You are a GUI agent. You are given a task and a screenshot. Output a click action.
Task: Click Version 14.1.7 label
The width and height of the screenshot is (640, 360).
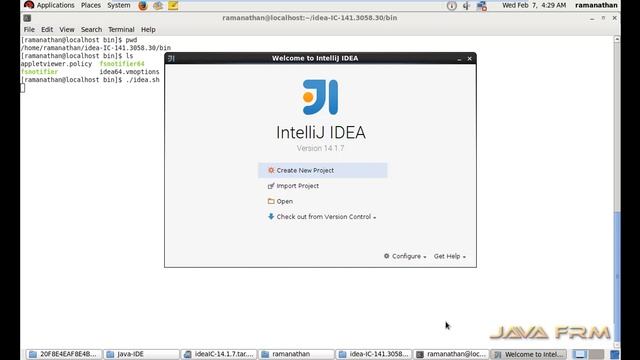click(x=320, y=148)
